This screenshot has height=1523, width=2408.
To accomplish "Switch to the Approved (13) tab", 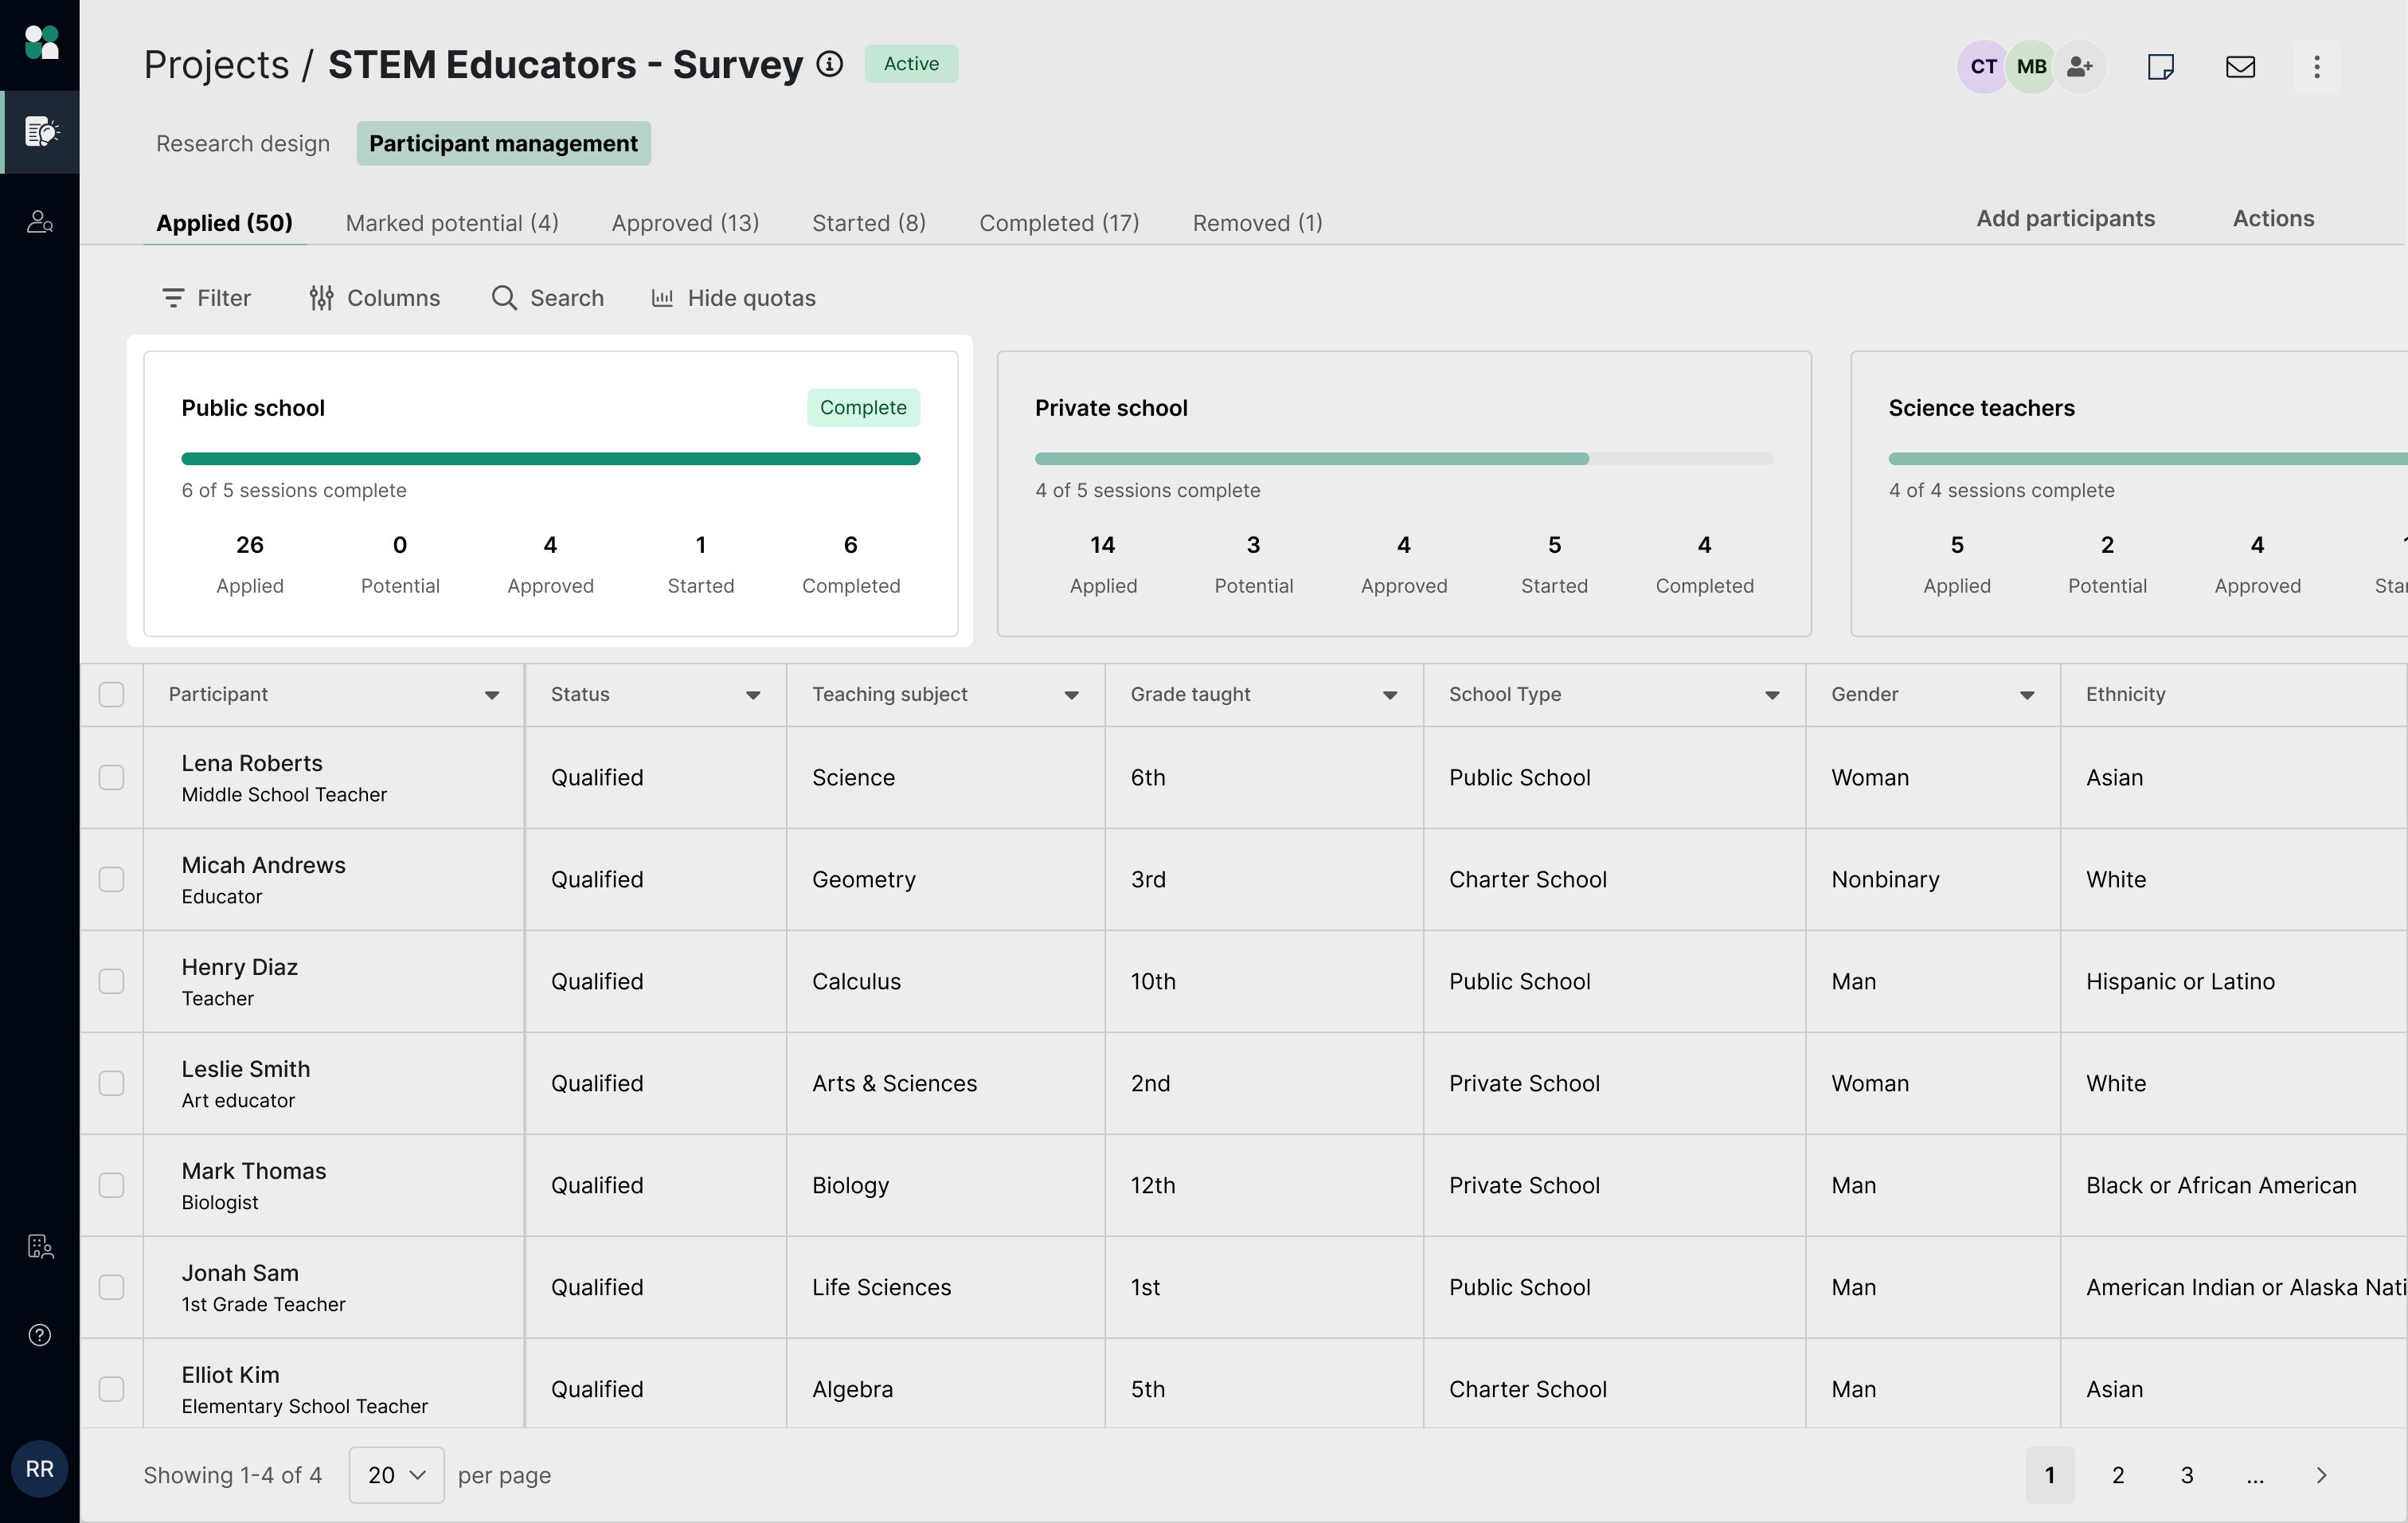I will tap(685, 222).
